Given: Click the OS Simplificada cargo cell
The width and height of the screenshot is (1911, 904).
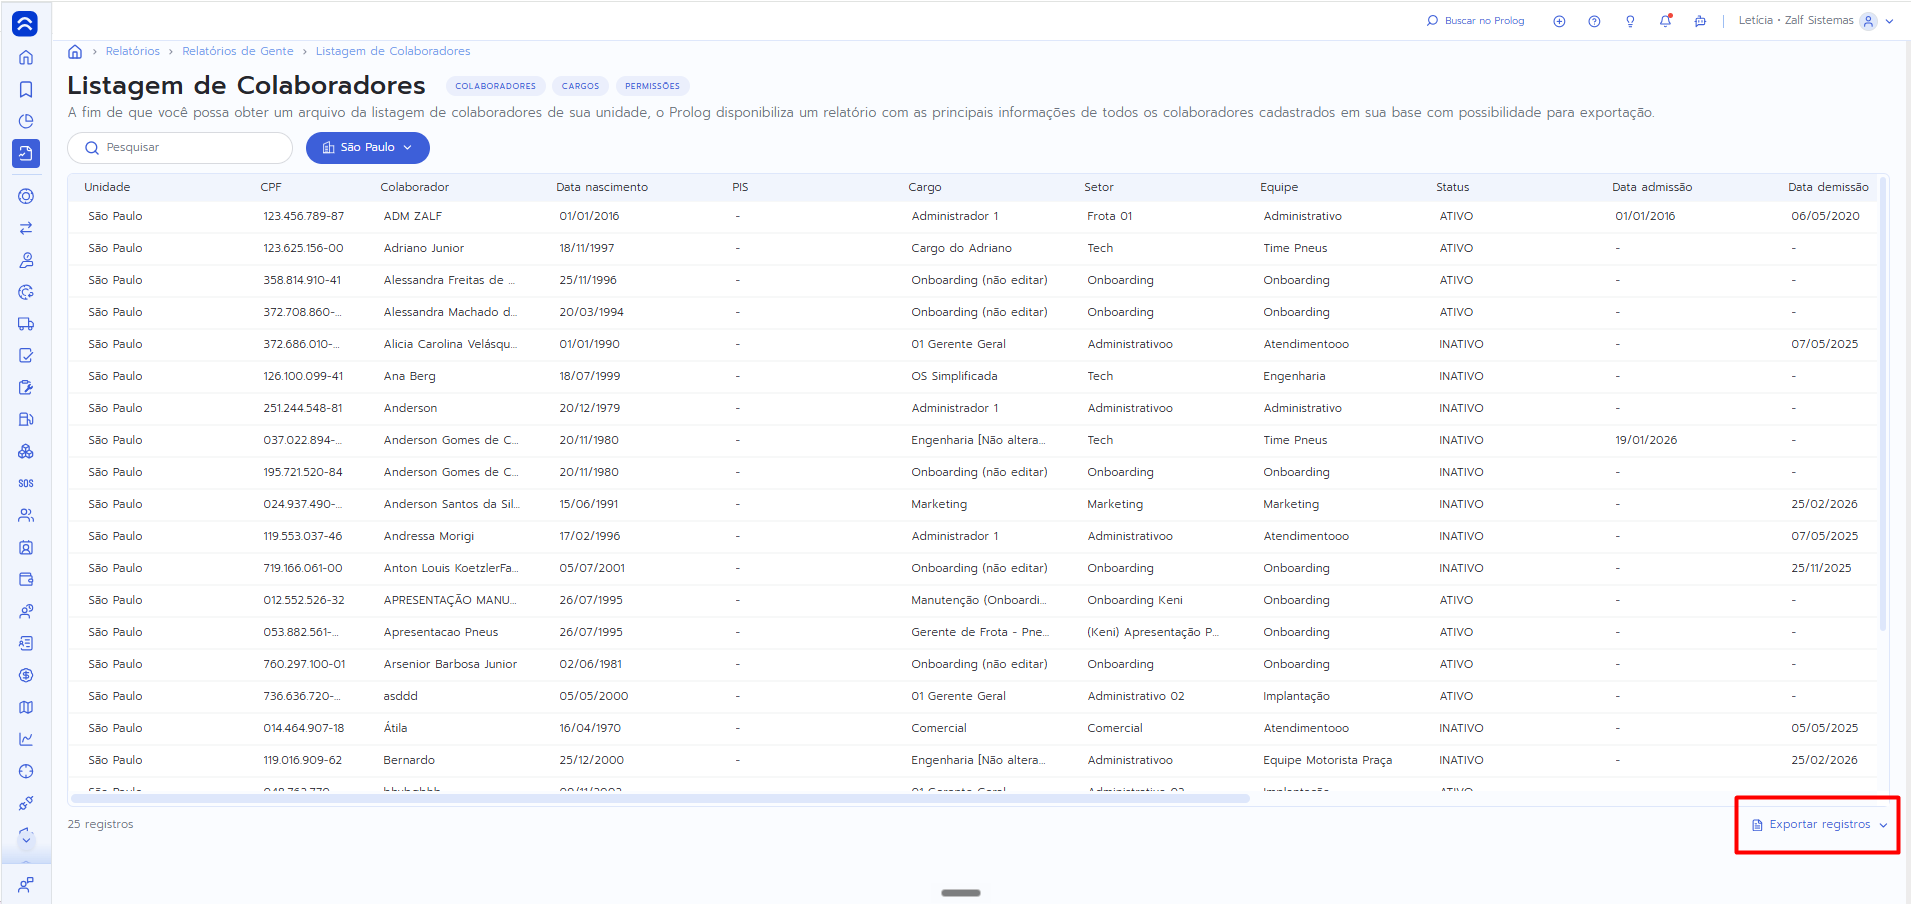Looking at the screenshot, I should 954,376.
